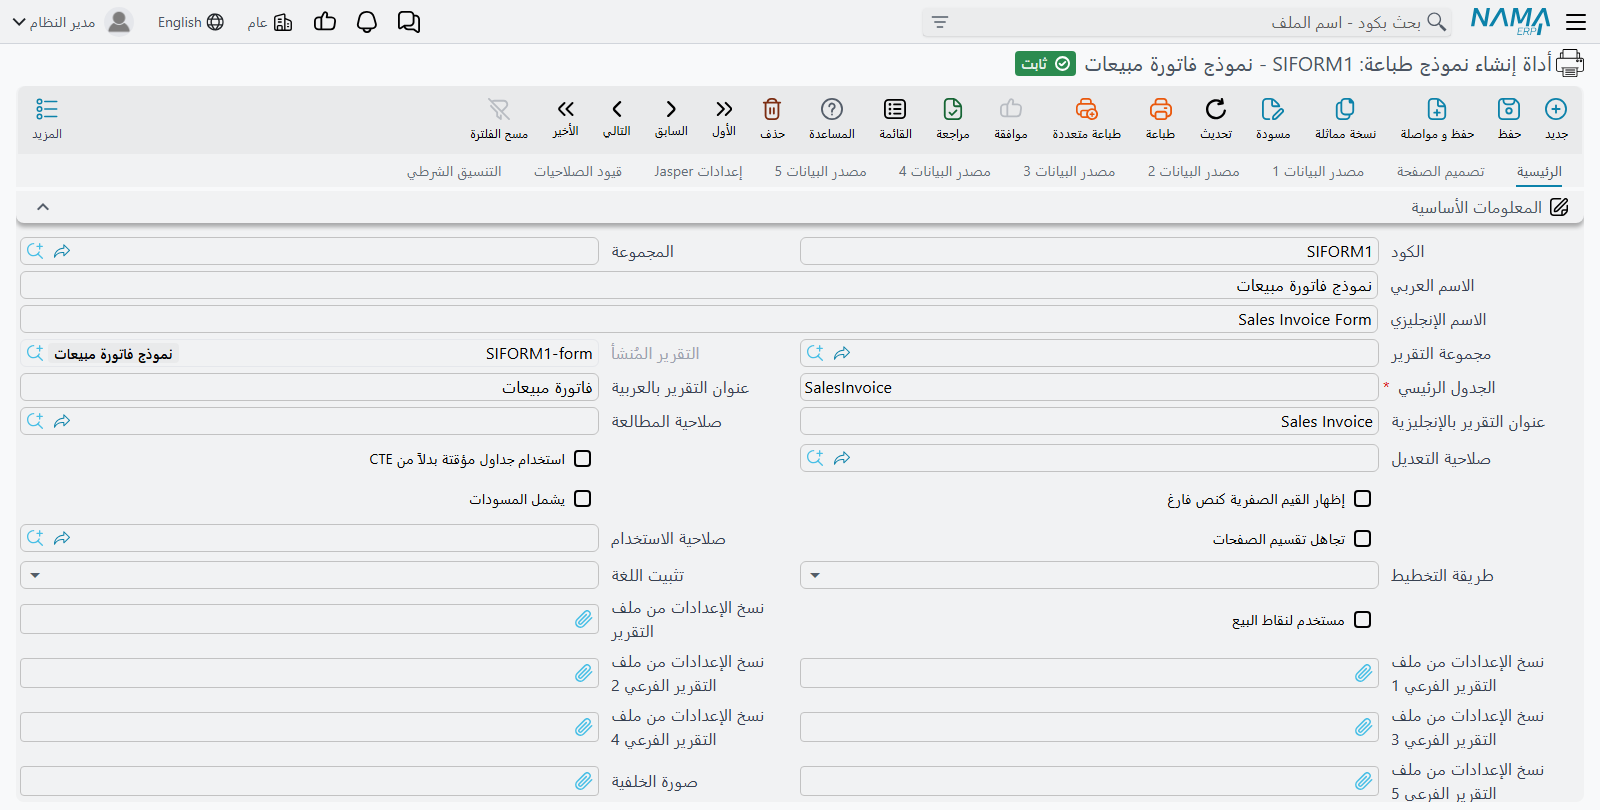Viewport: 1600px width, 810px height.
Task: Switch to تصميم الصفحة tab
Action: pyautogui.click(x=1441, y=171)
